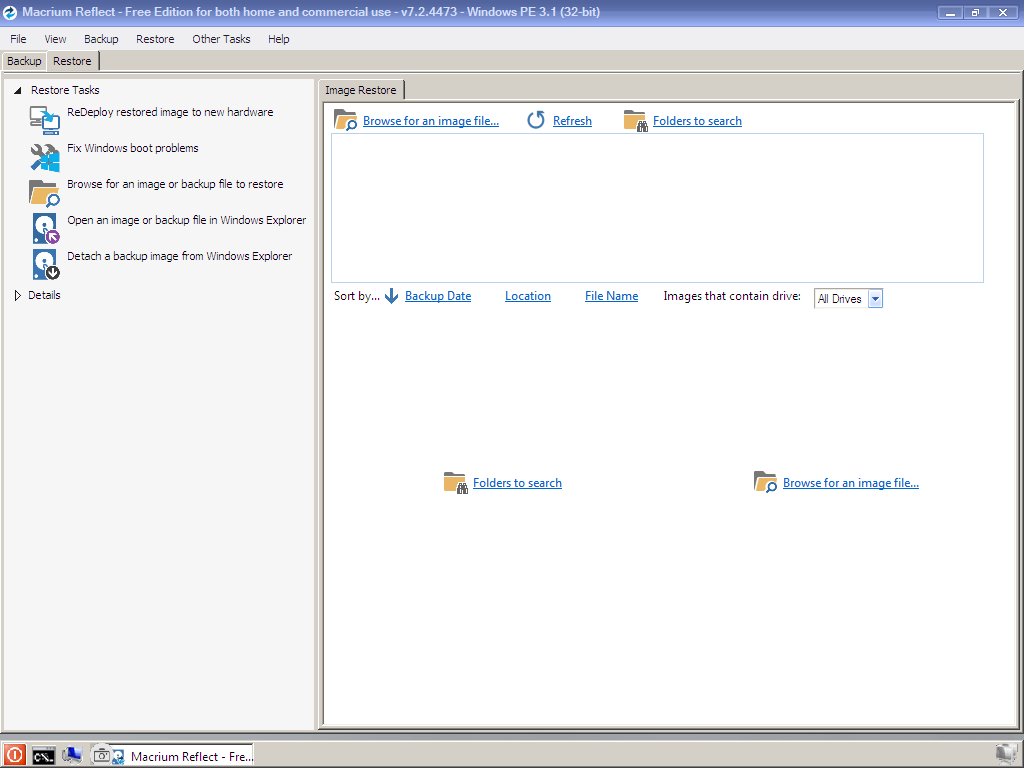Restore down the Macrium Reflect window
The image size is (1024, 768).
[975, 12]
